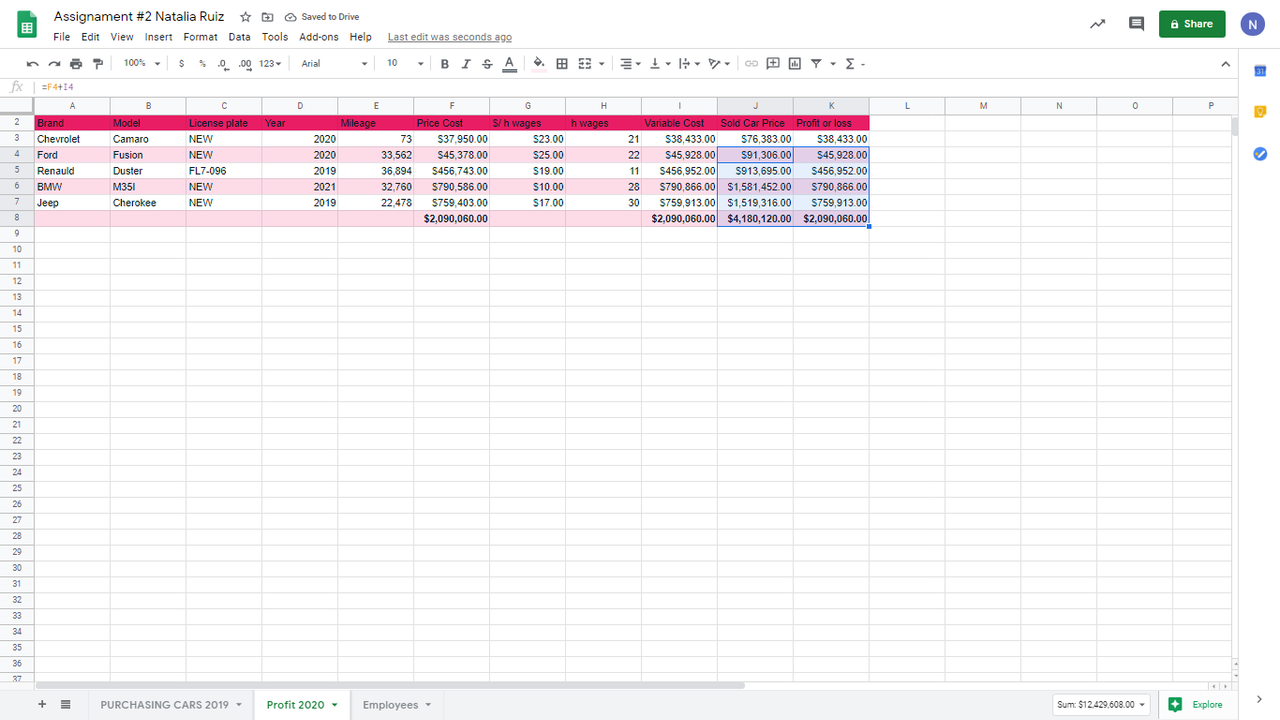Image resolution: width=1280 pixels, height=720 pixels.
Task: Click the Explore button
Action: pyautogui.click(x=1196, y=704)
